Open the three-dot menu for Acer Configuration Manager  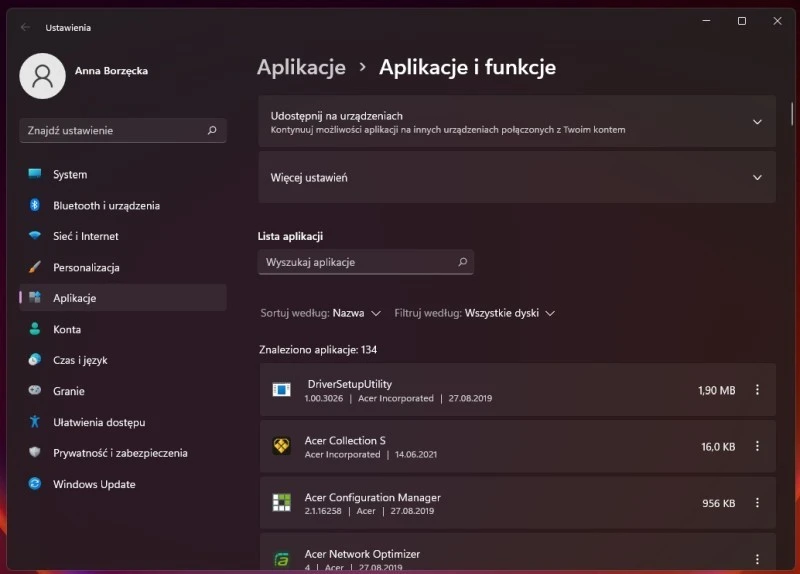pos(757,503)
